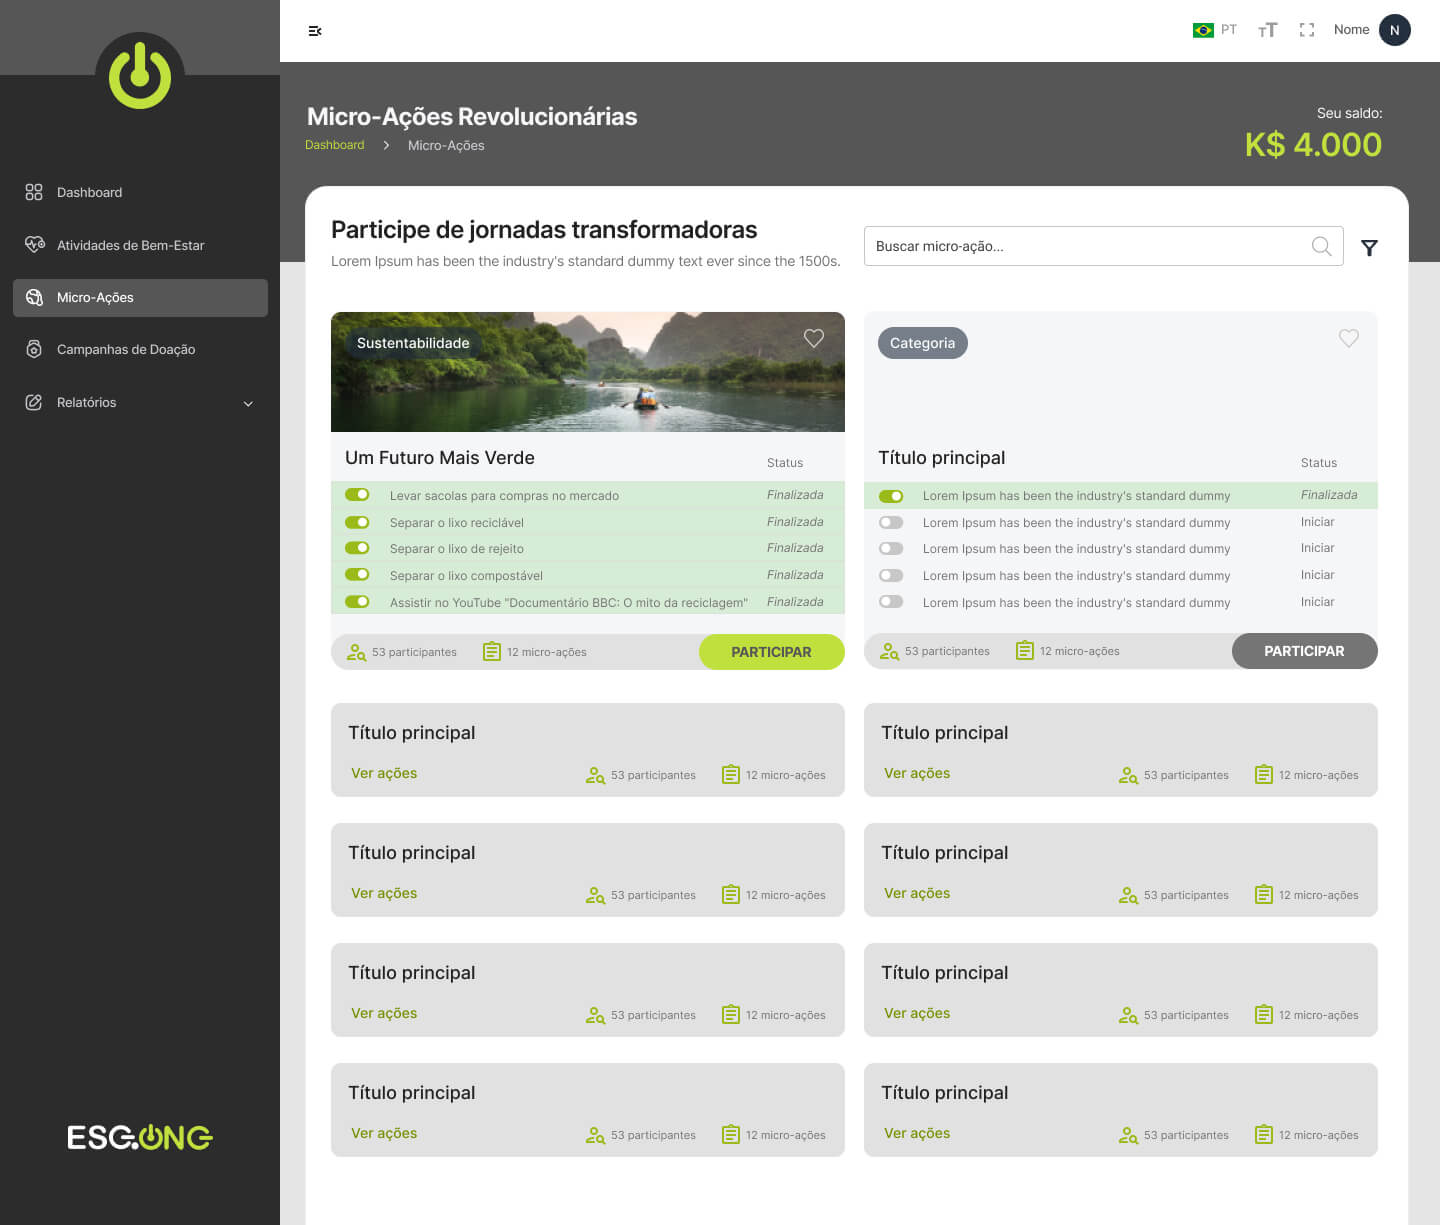Image resolution: width=1440 pixels, height=1225 pixels.
Task: Expand 'Ver ações' in first Título principal card
Action: point(384,773)
